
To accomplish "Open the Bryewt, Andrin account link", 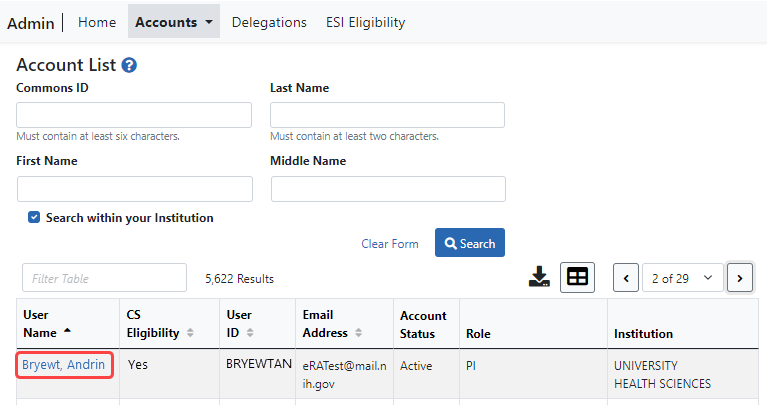I will [63, 365].
